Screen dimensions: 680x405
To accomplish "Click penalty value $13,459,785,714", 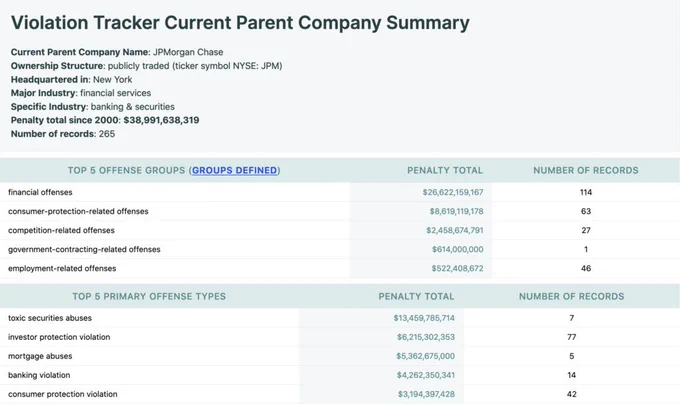I will click(424, 318).
